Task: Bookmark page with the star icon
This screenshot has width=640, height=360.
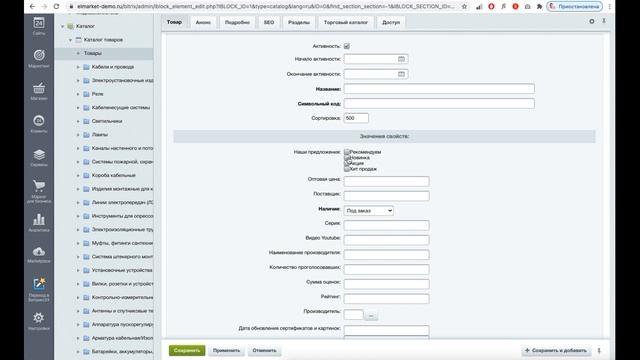Action: pyautogui.click(x=464, y=7)
